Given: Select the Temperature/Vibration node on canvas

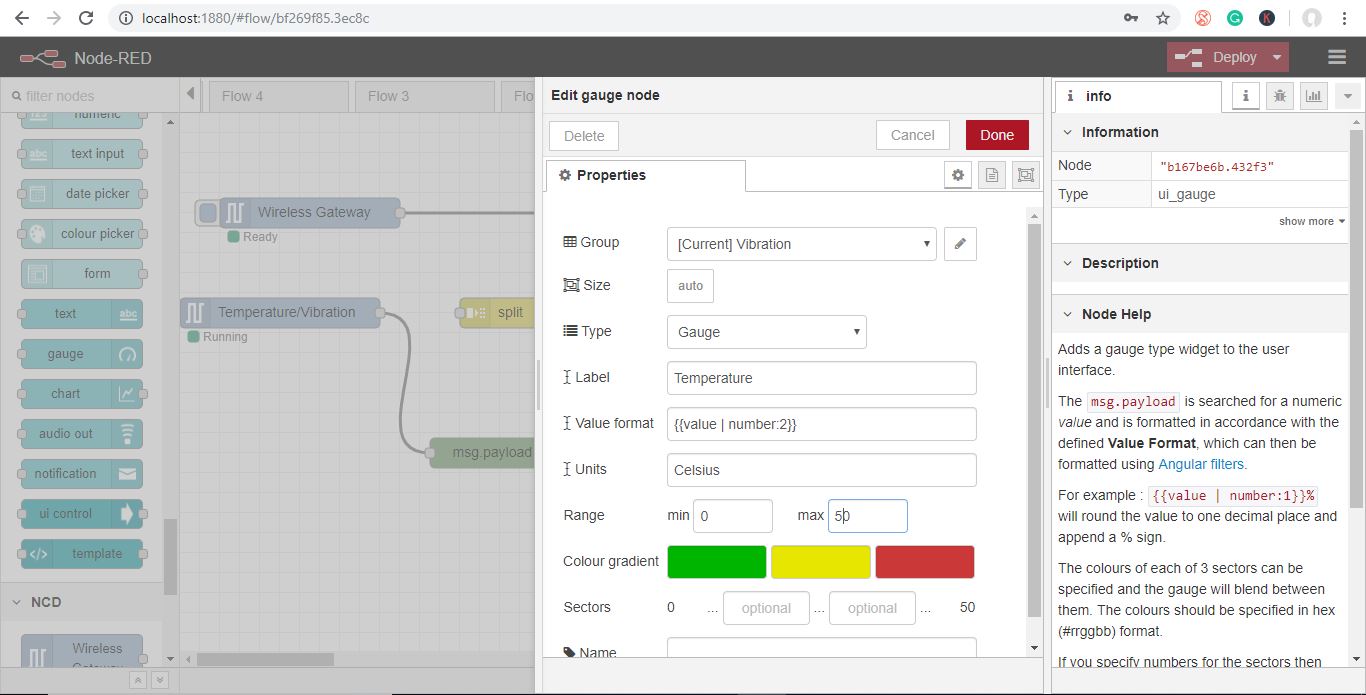Looking at the screenshot, I should coord(281,312).
